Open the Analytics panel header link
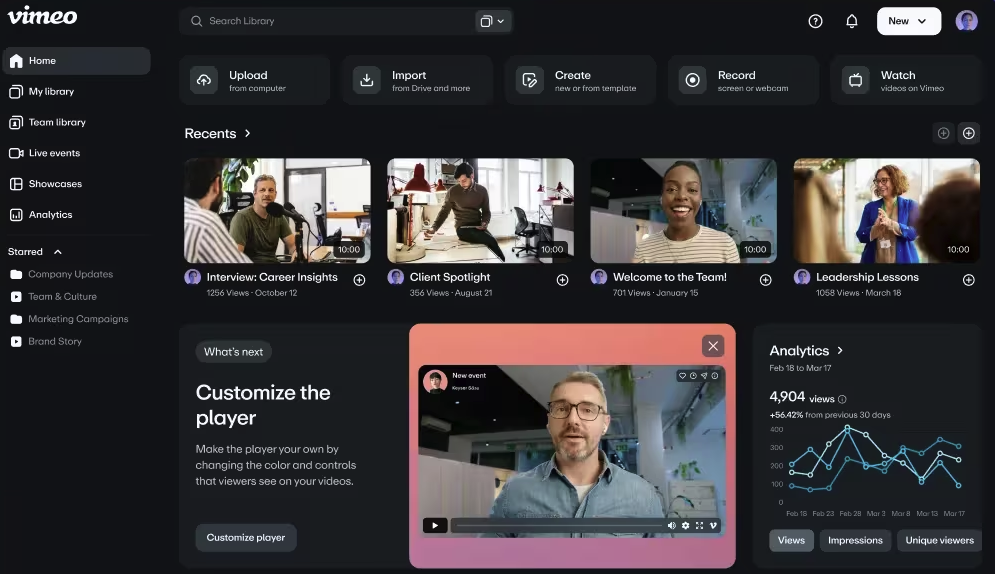This screenshot has height=574, width=995. pyautogui.click(x=806, y=351)
